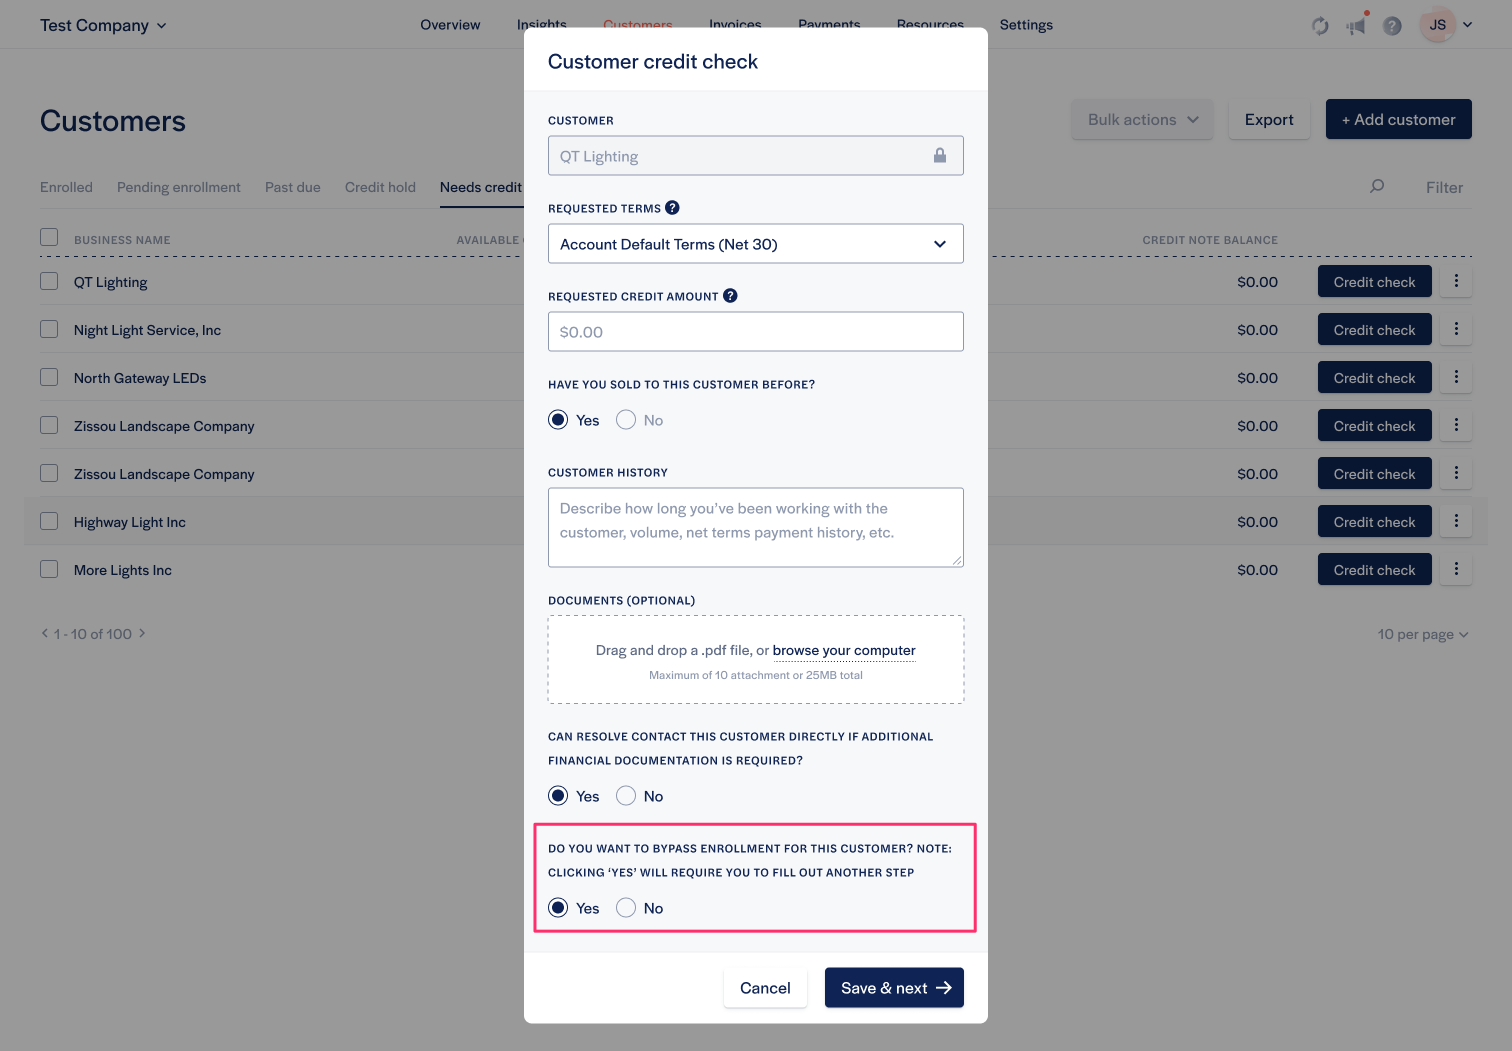The width and height of the screenshot is (1512, 1051).
Task: Select No for bypass enrollment question
Action: pos(626,907)
